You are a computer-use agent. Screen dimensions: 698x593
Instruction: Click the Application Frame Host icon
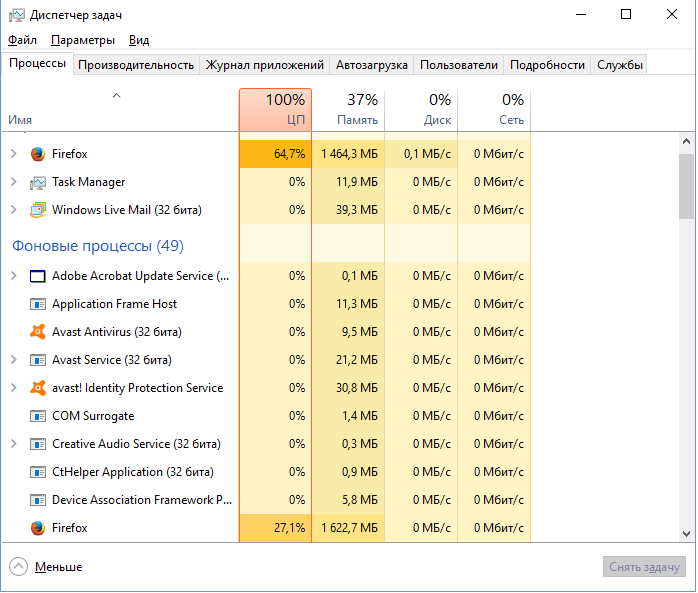click(x=38, y=304)
